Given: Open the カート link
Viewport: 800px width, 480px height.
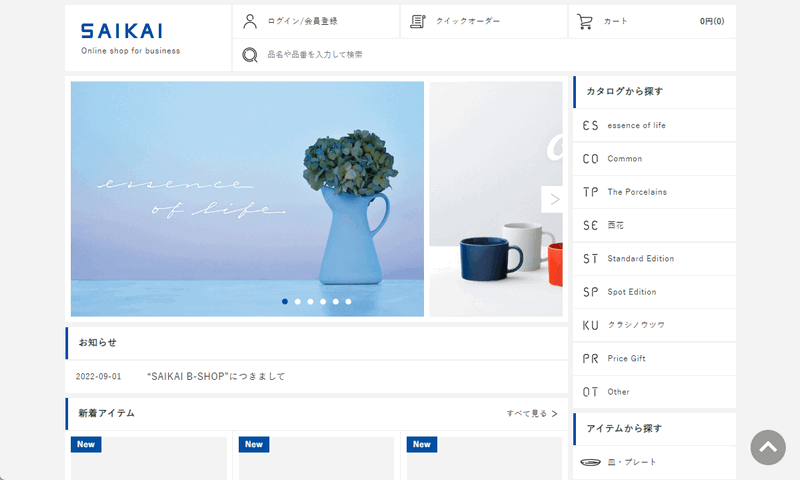Looking at the screenshot, I should pos(615,21).
